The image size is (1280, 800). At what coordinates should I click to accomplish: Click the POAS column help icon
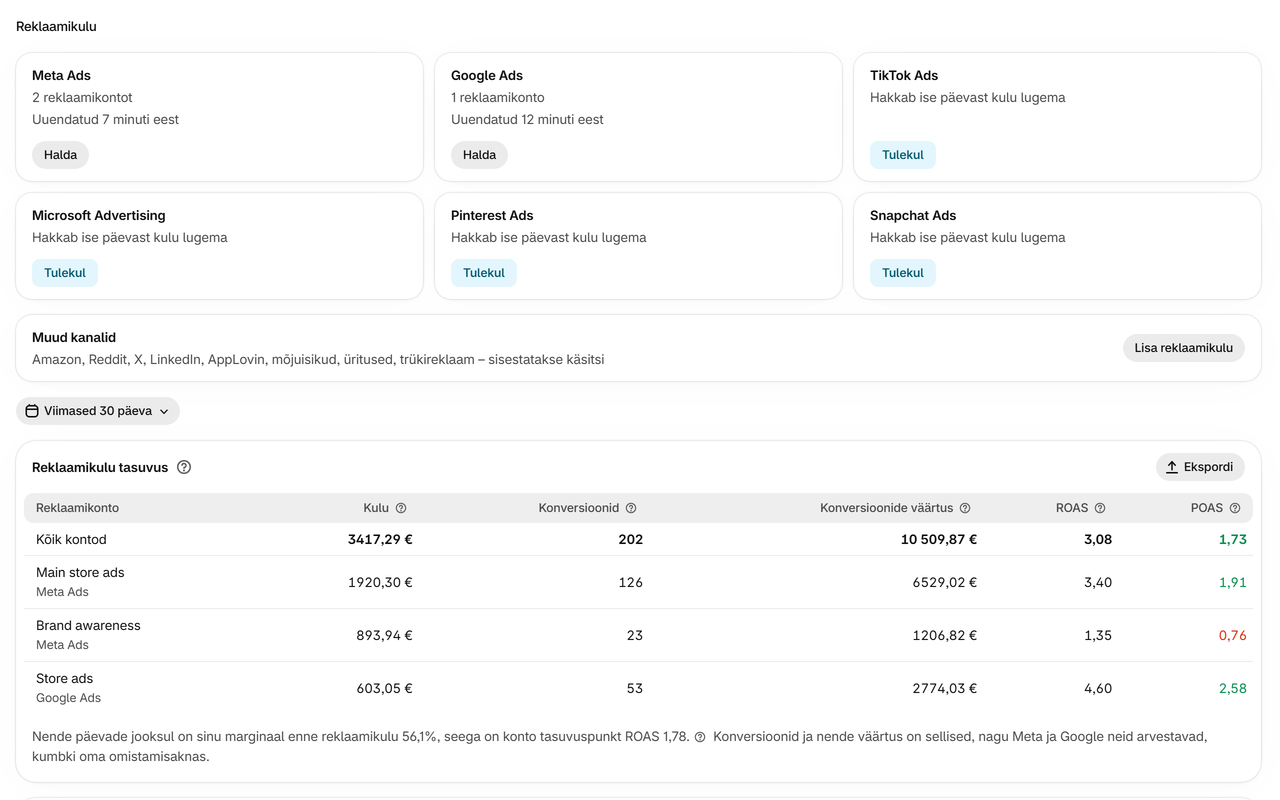(x=1235, y=508)
